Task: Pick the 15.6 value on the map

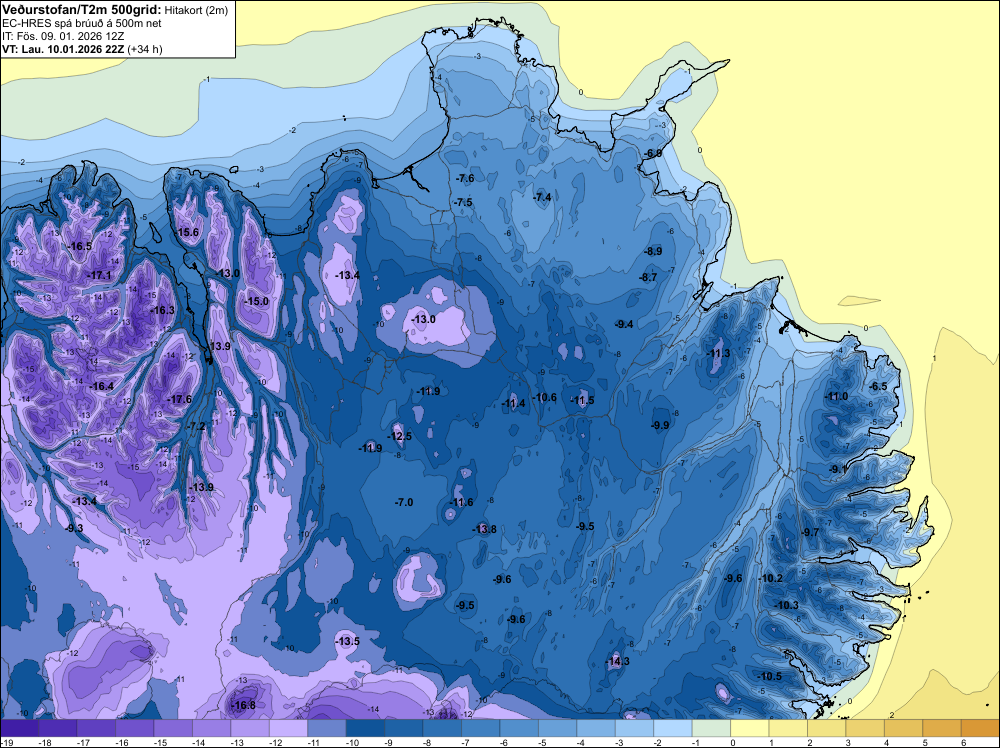Action: 188,232
